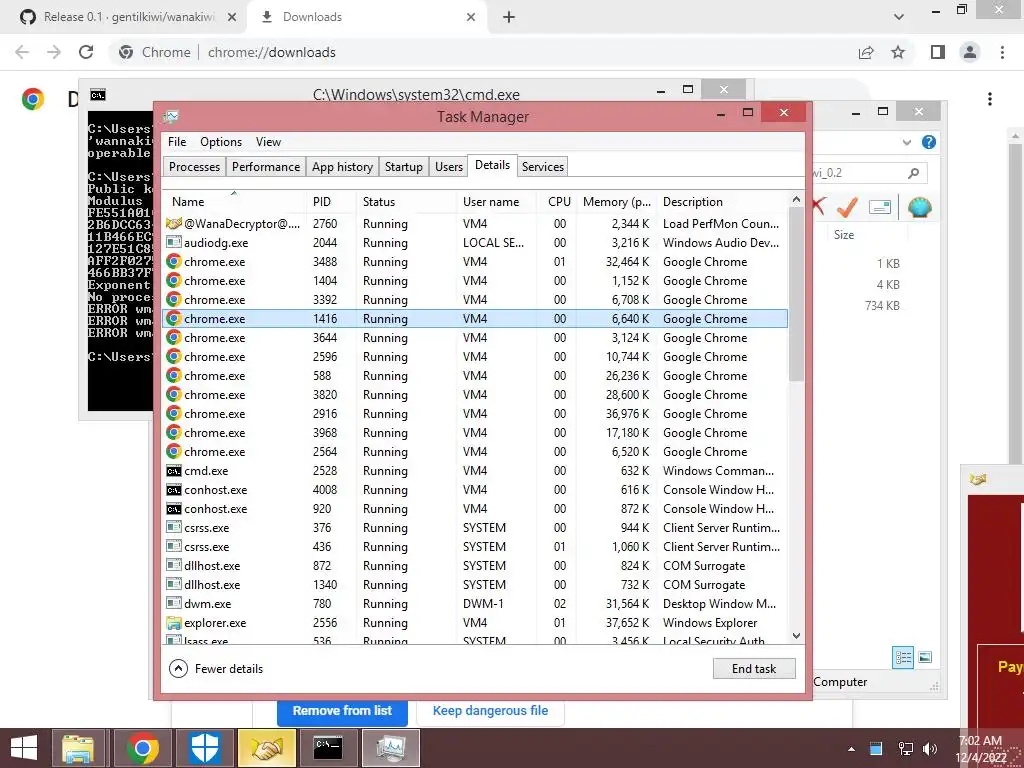Click the shell icon in Explorer toolbar
Screen dimensions: 1024x768
(x=920, y=207)
